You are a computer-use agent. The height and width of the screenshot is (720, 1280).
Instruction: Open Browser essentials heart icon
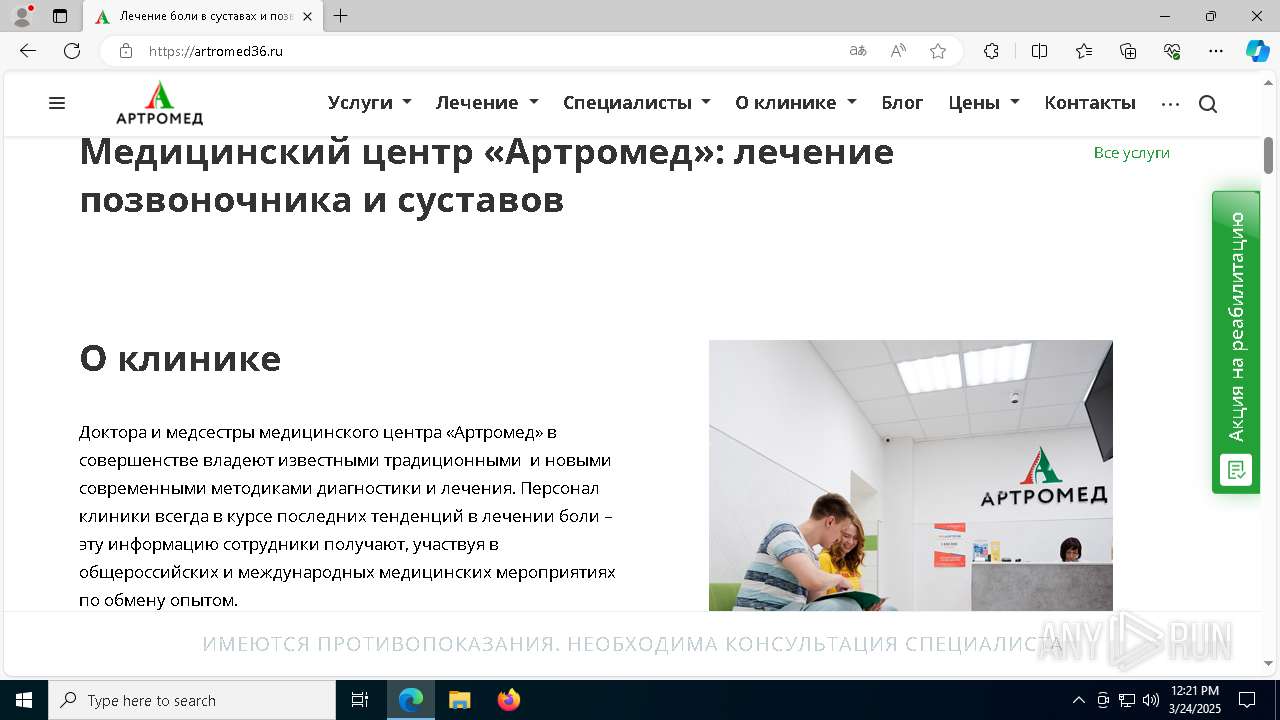click(1172, 51)
